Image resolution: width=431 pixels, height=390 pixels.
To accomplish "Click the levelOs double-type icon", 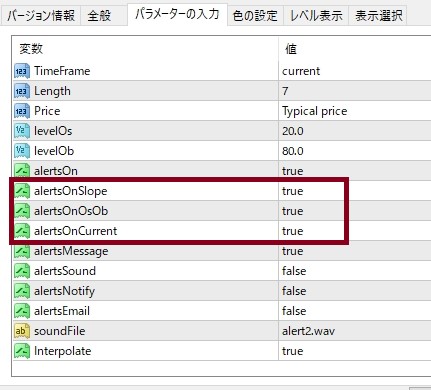I will pyautogui.click(x=22, y=131).
